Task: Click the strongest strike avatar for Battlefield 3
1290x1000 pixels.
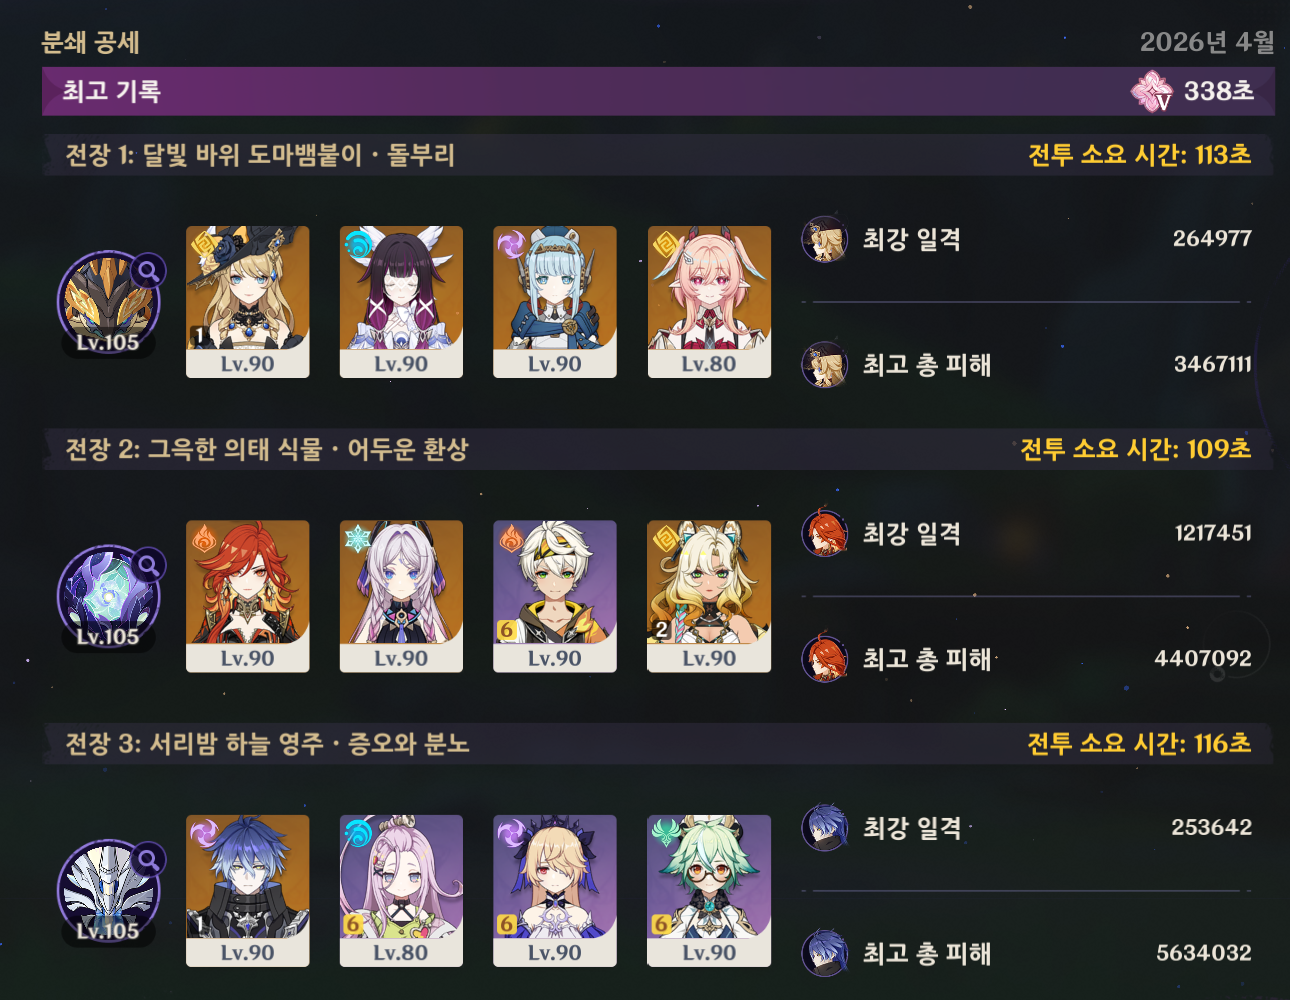Action: [x=825, y=828]
